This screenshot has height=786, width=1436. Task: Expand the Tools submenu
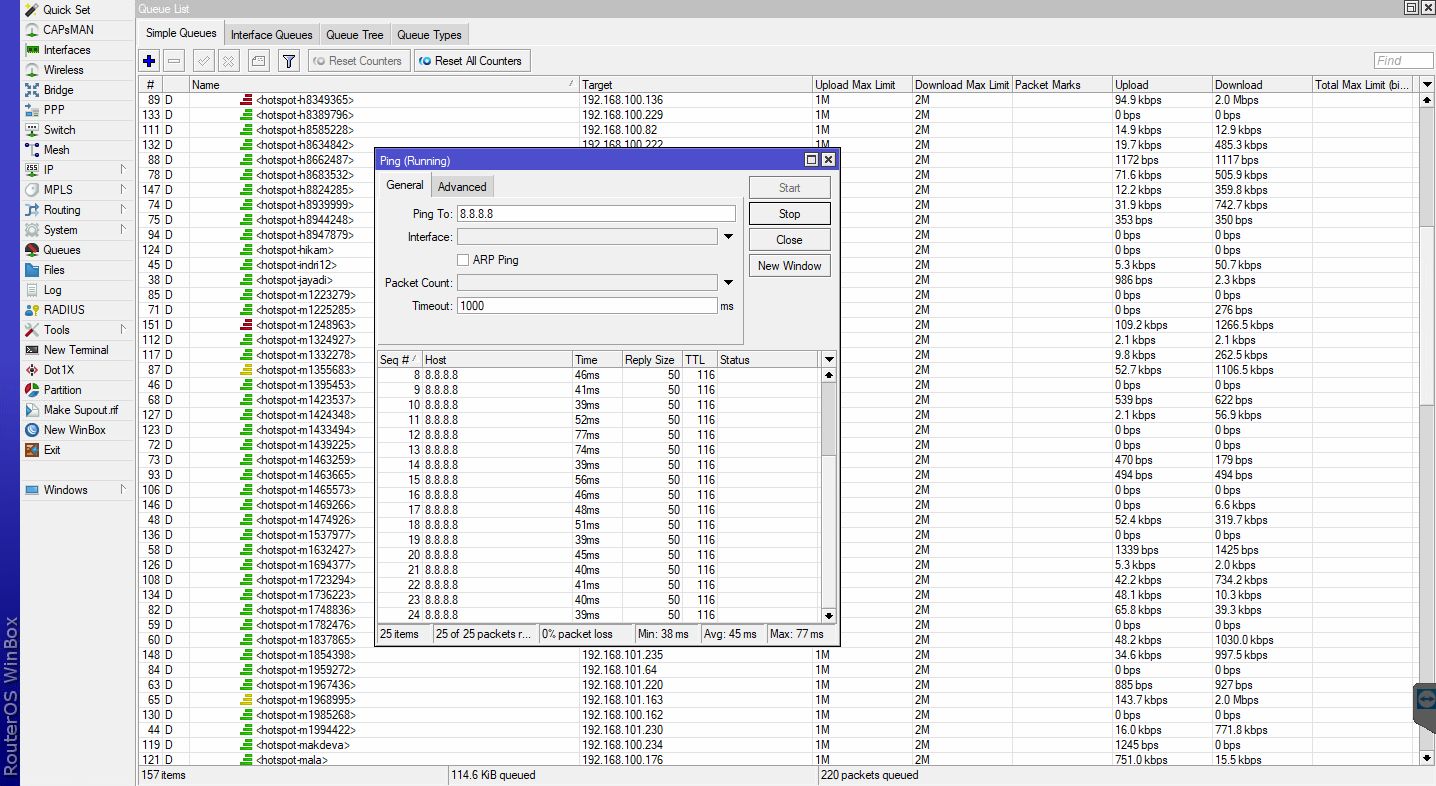(x=123, y=330)
